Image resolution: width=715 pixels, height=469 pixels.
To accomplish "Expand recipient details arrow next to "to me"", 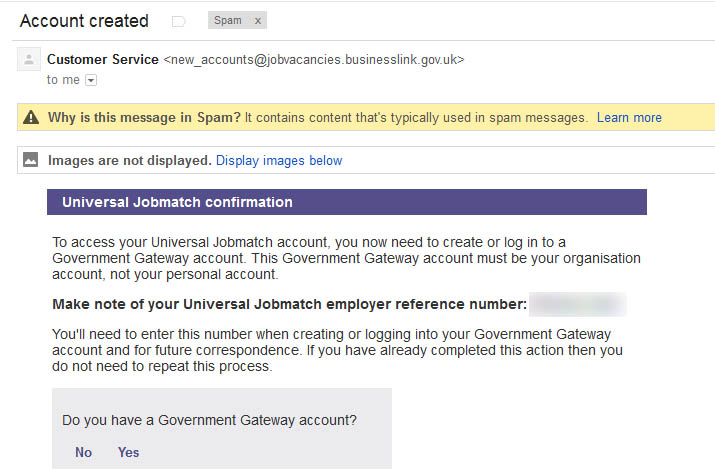I will [x=91, y=80].
